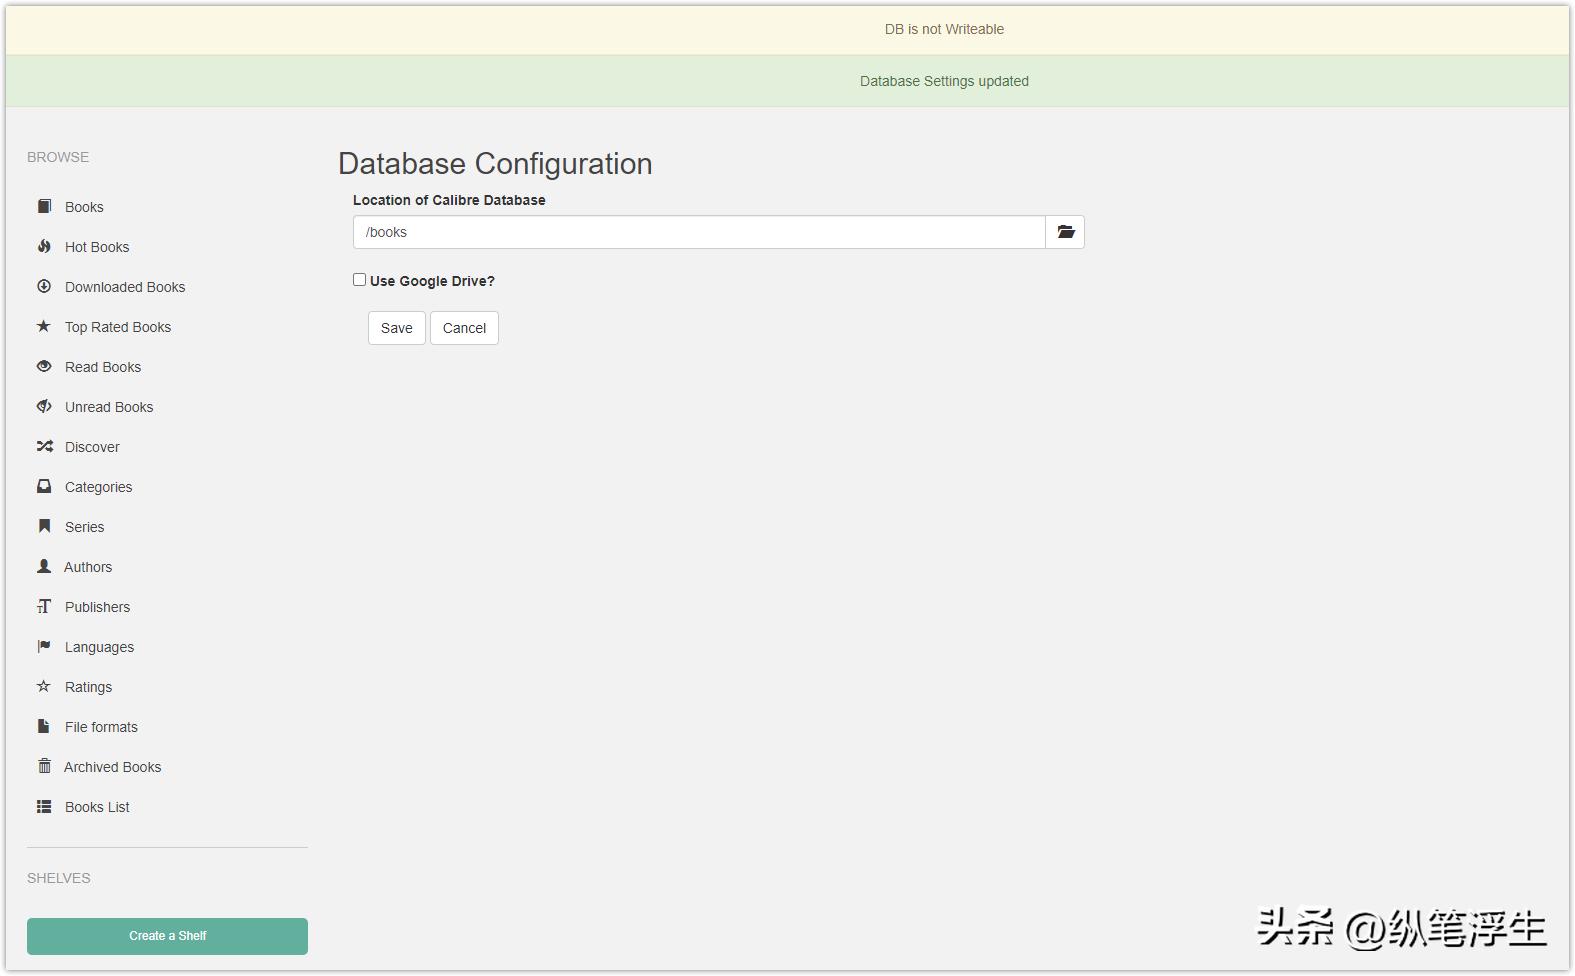This screenshot has height=976, width=1575.
Task: Click the person icon for Authors
Action: (x=44, y=566)
